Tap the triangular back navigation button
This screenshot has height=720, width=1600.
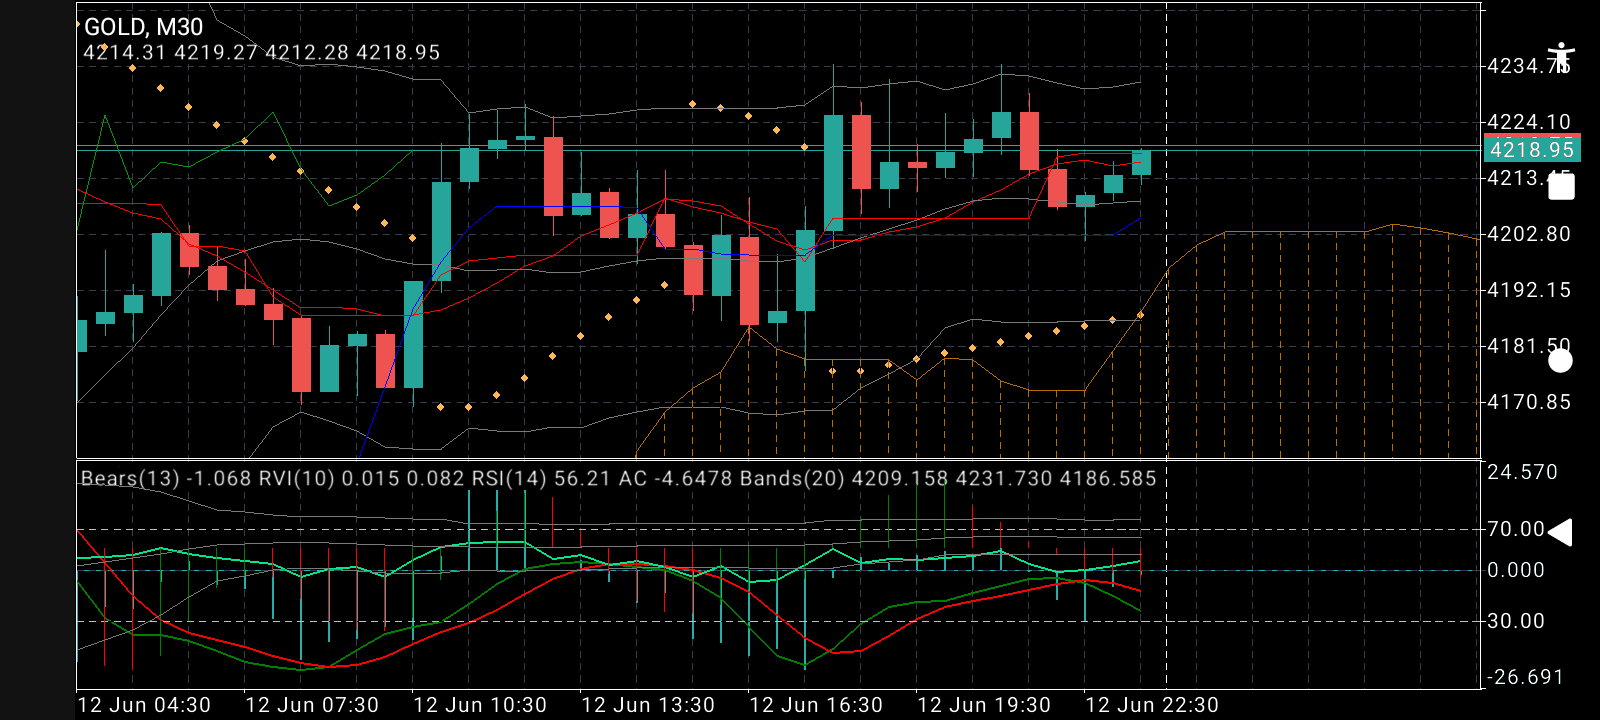[1560, 533]
